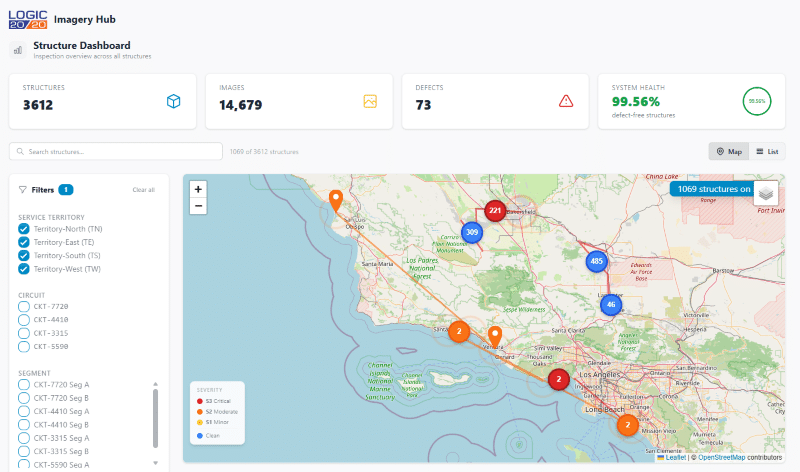Switch to List view
Image resolution: width=800 pixels, height=472 pixels.
click(767, 152)
